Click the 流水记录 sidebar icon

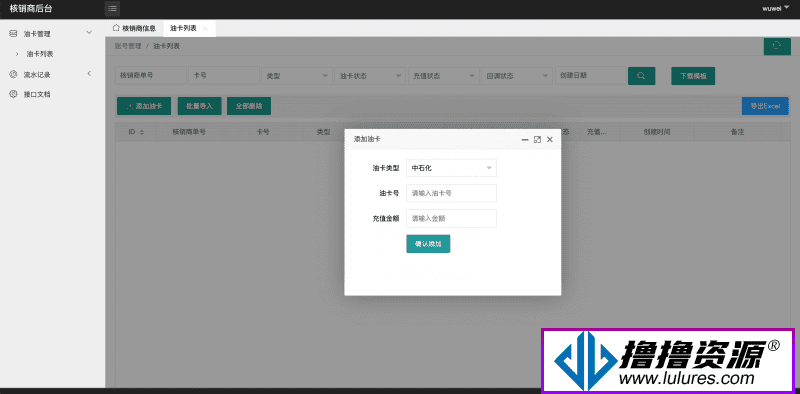click(x=13, y=75)
